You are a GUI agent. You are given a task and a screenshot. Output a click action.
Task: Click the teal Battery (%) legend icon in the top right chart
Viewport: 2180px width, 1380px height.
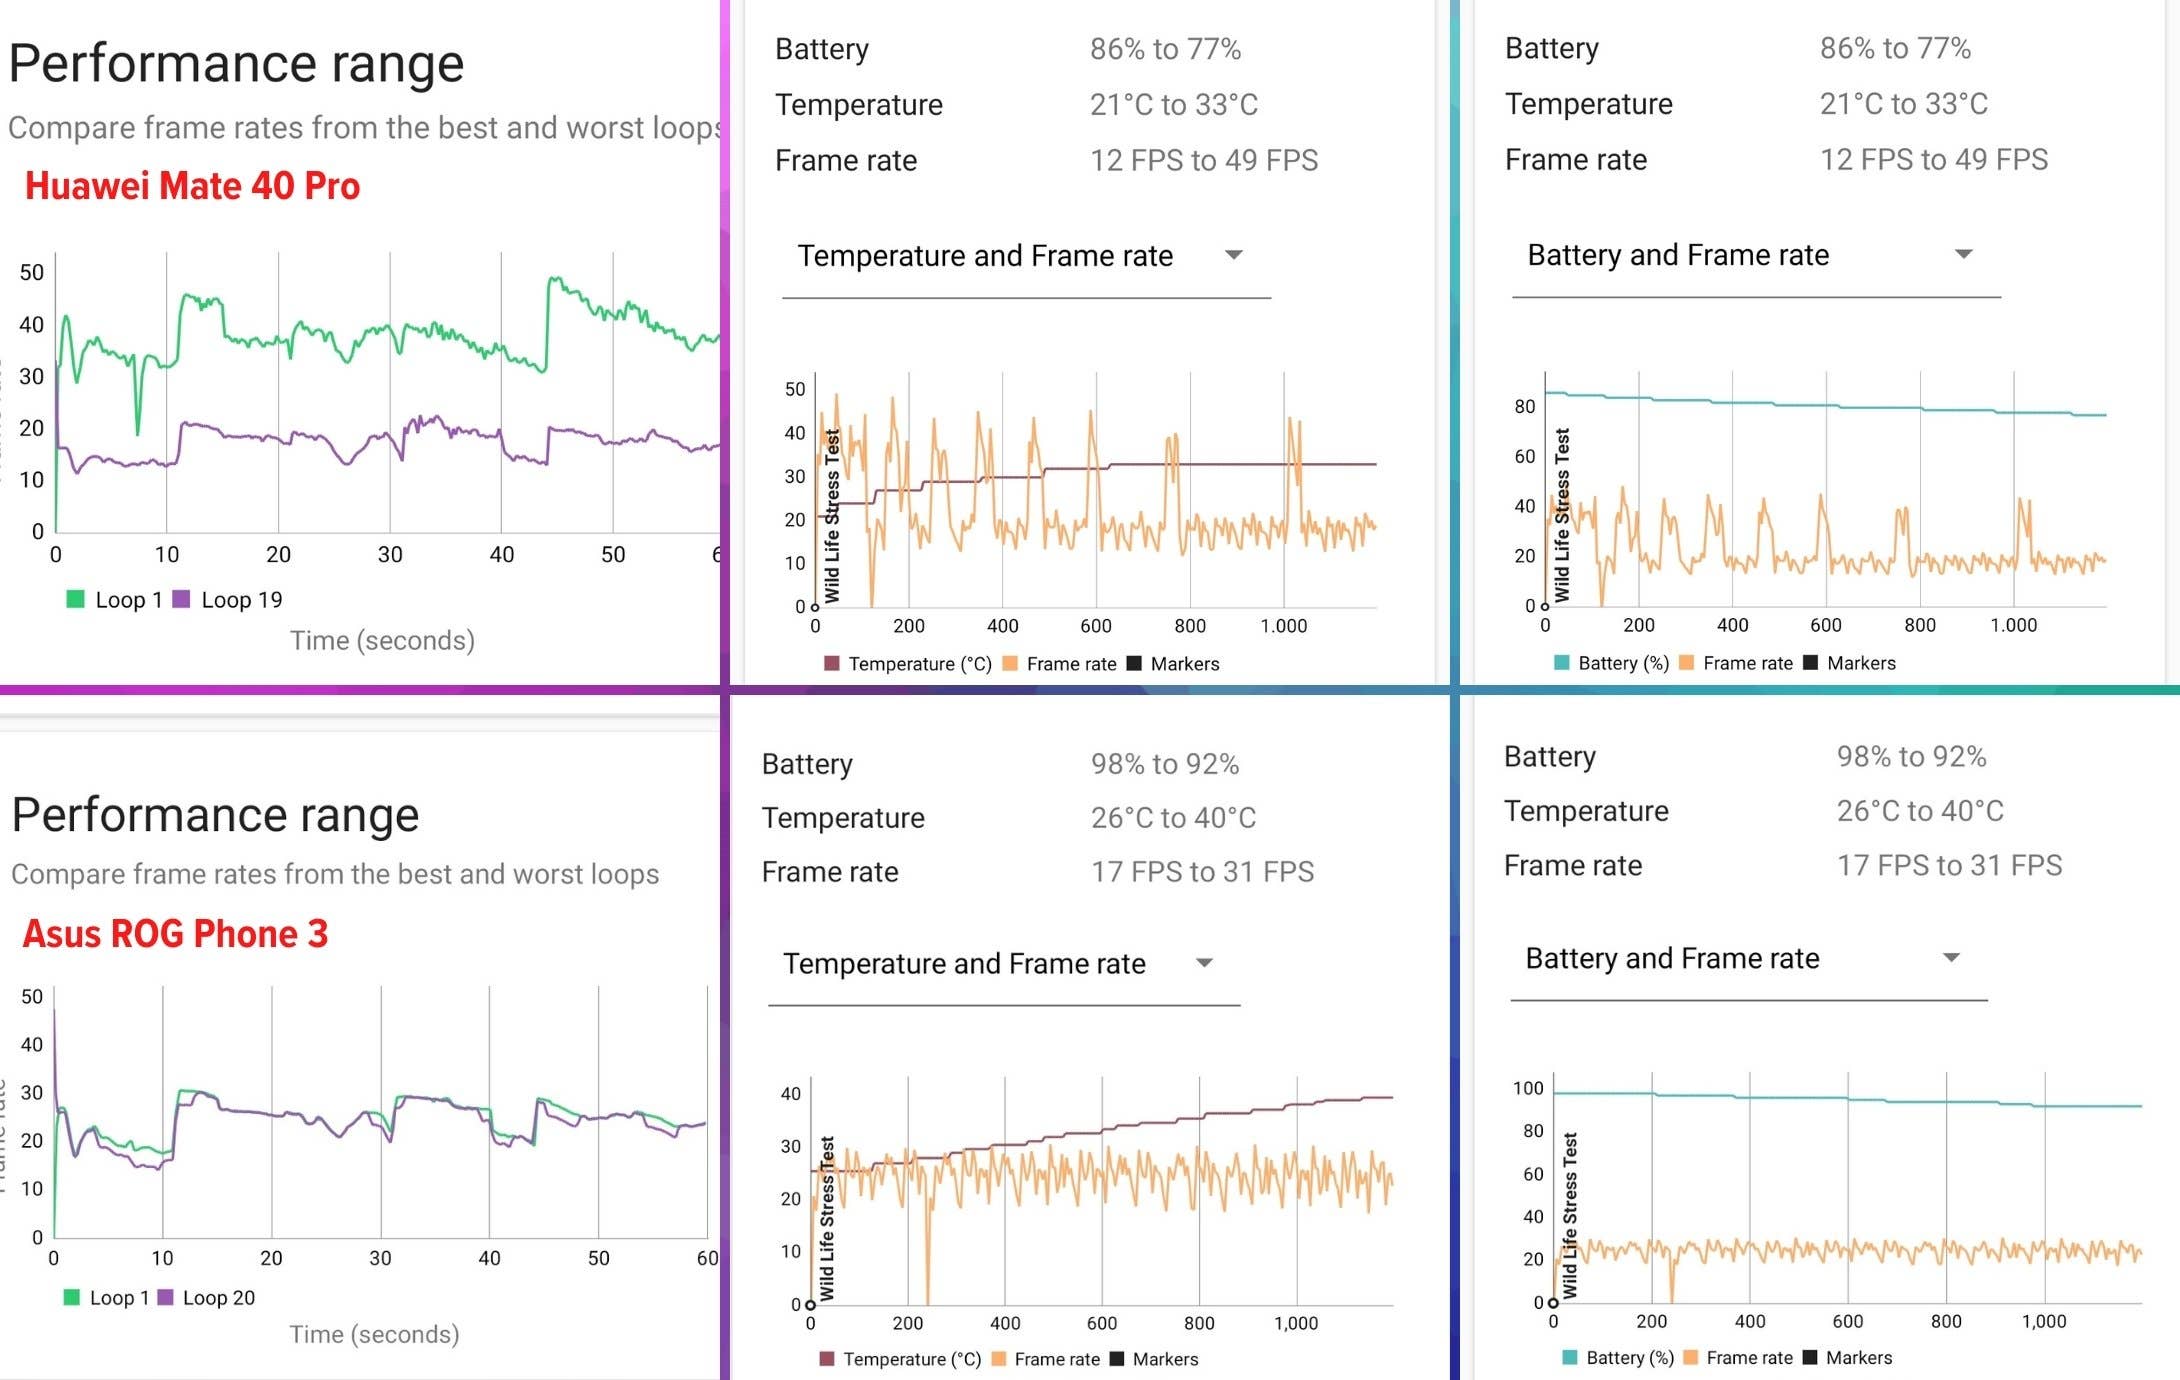(x=1561, y=662)
